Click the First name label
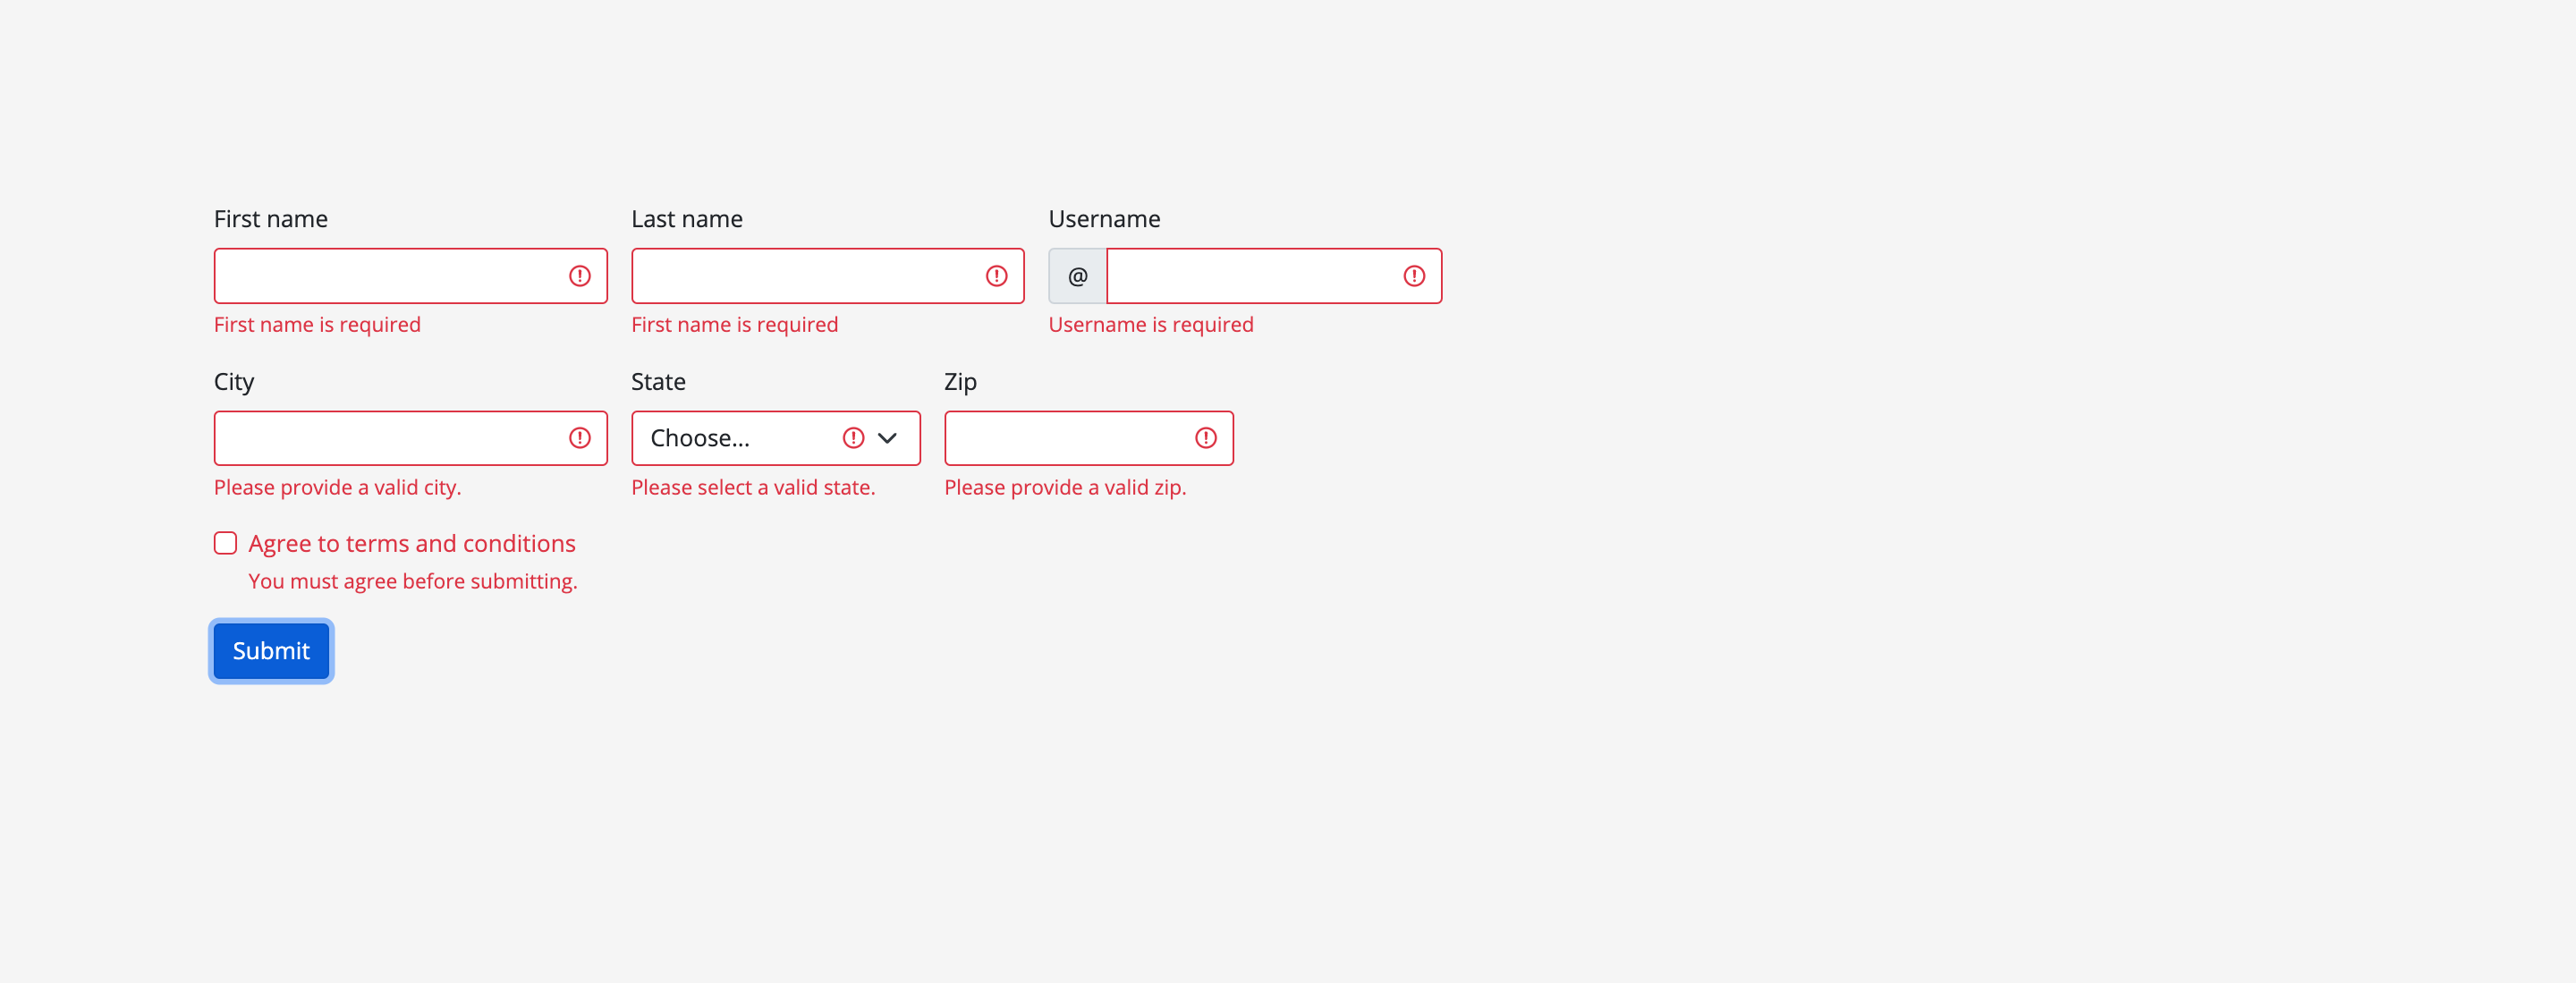The image size is (2576, 983). click(270, 218)
